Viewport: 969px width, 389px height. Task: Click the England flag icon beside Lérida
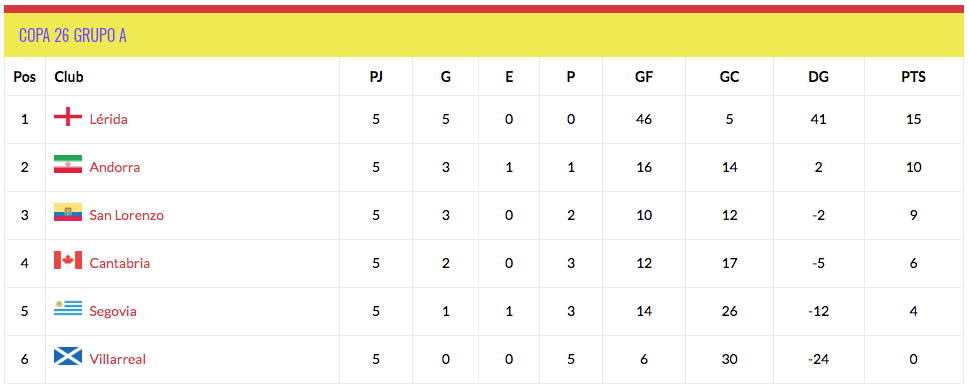click(68, 117)
